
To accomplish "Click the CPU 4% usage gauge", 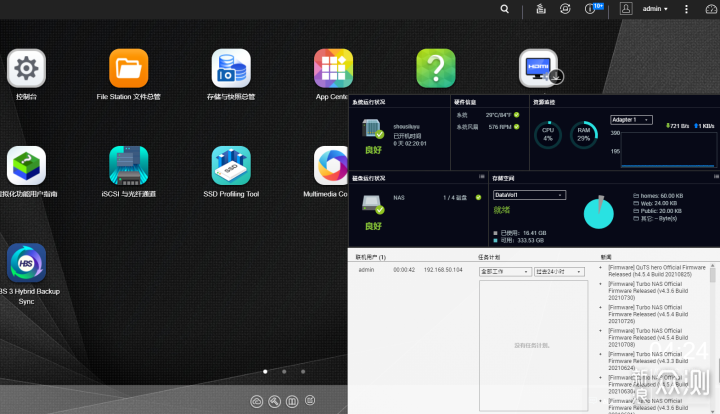I will click(x=548, y=134).
